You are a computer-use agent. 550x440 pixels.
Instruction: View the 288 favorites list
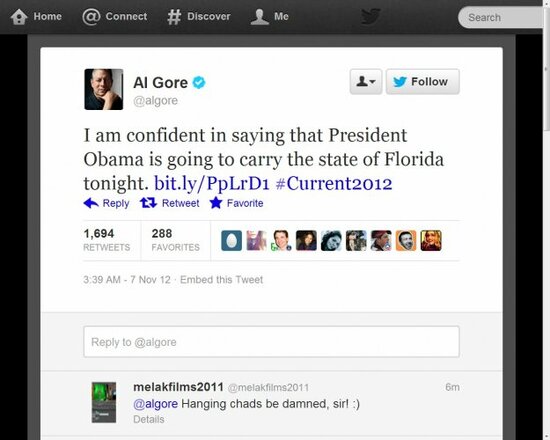pos(175,240)
